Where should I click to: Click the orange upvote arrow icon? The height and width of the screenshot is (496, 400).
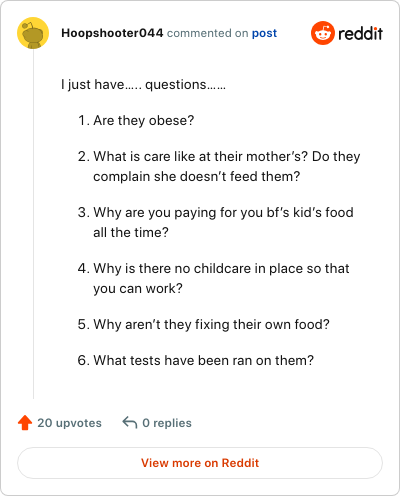point(25,423)
